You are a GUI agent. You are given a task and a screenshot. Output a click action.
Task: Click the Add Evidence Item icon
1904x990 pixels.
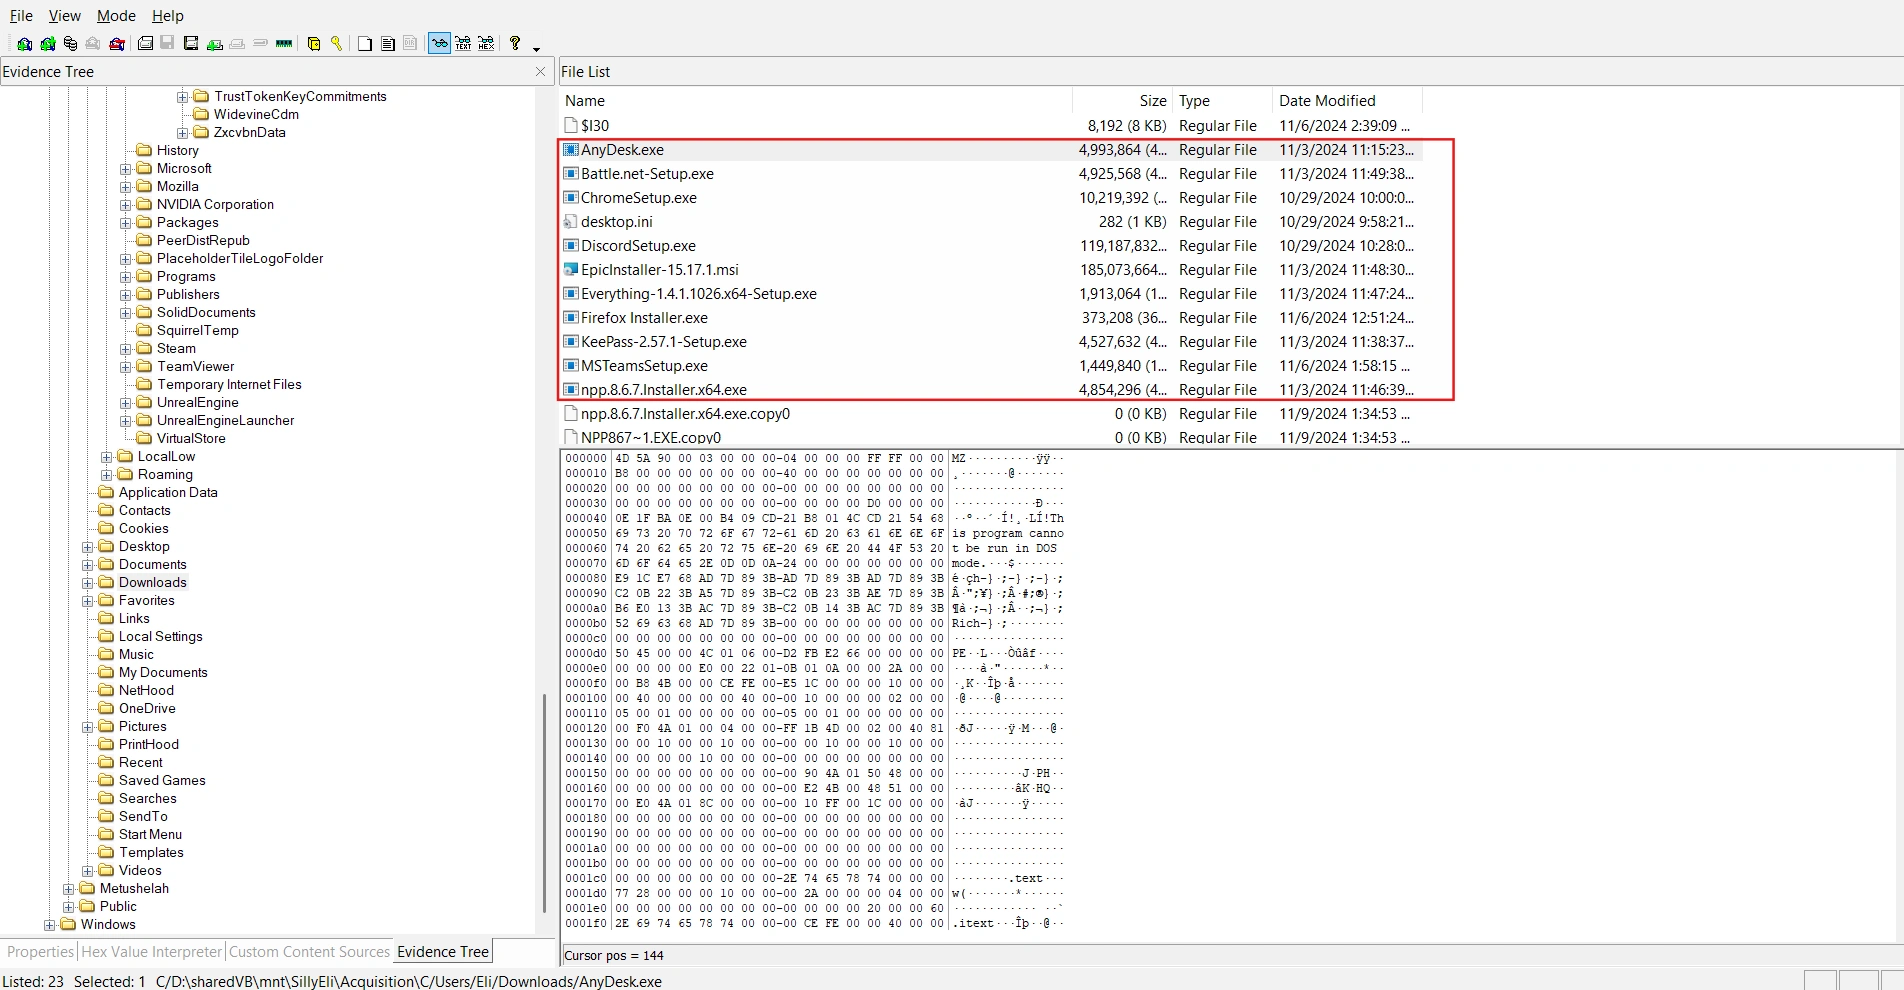tap(24, 43)
